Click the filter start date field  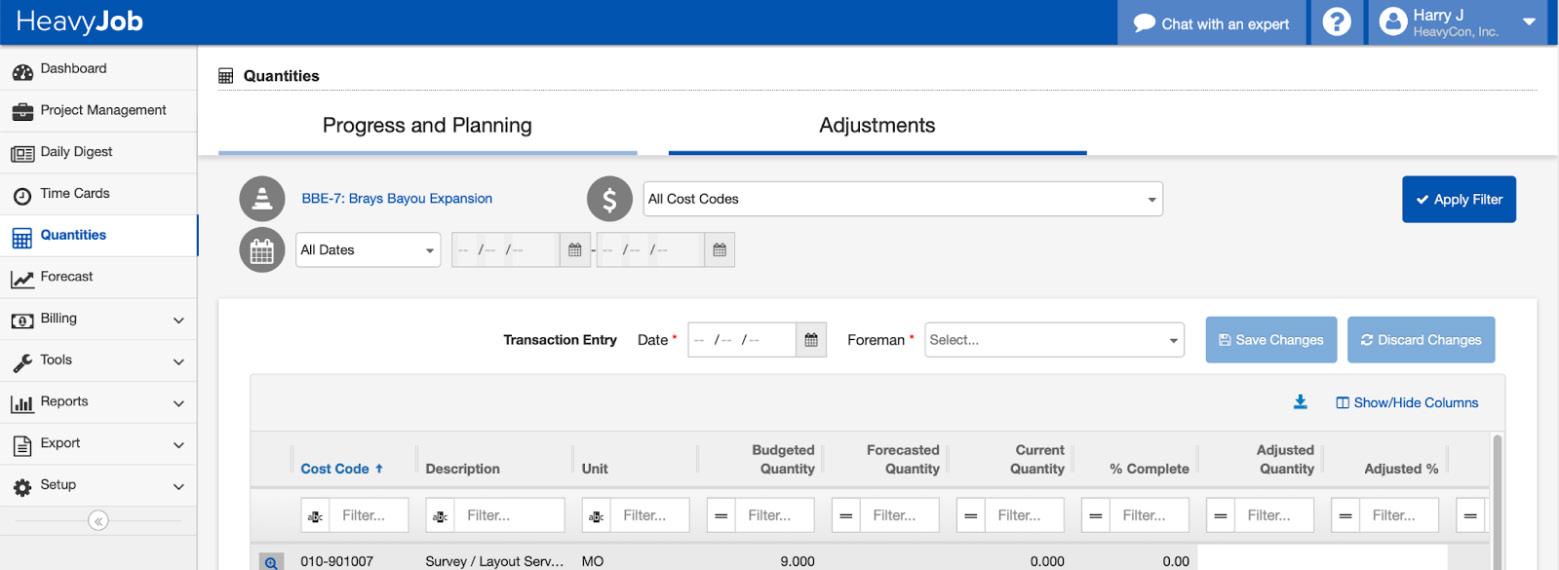506,250
